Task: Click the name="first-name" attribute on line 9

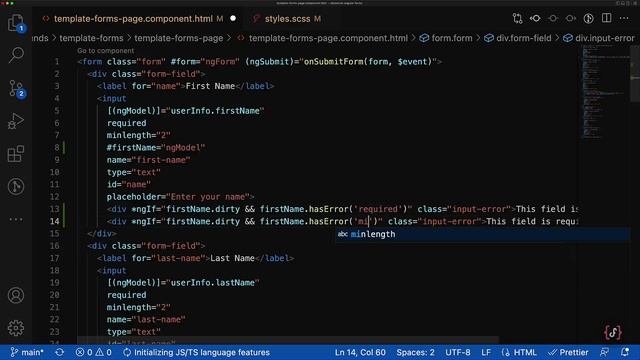Action: tap(149, 160)
